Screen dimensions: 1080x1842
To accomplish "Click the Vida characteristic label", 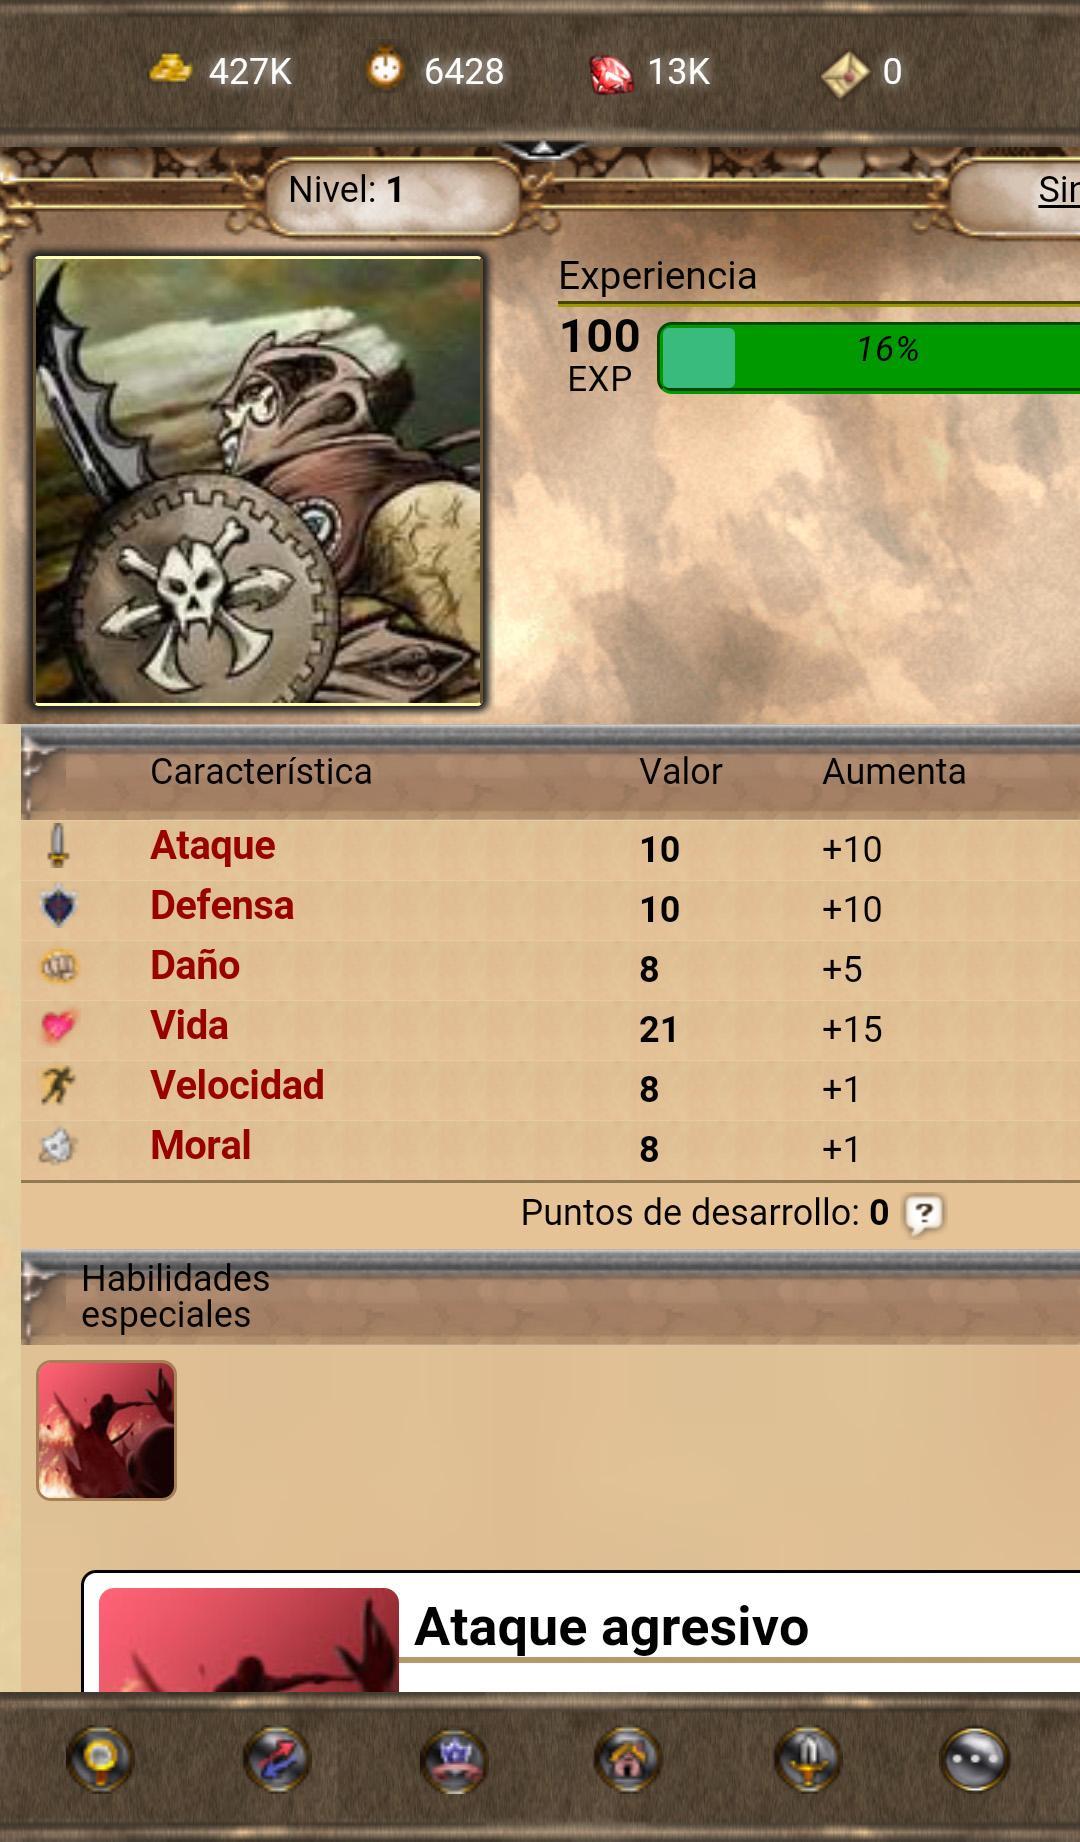I will point(189,1026).
